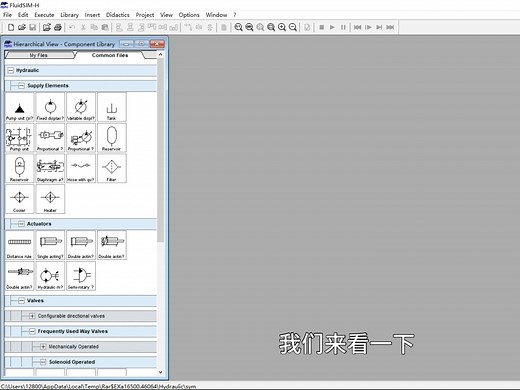Reset simulation to the beginning
Screen dimensions: 520x390
357,27
